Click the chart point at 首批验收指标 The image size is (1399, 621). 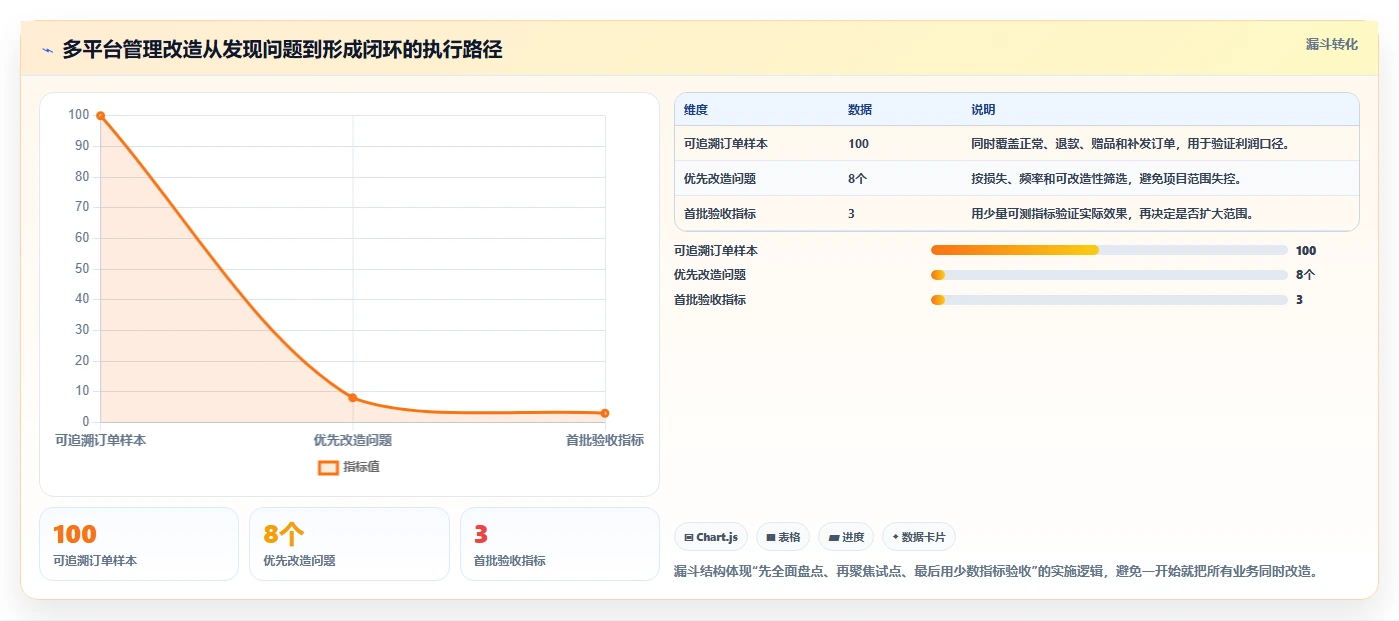click(605, 413)
